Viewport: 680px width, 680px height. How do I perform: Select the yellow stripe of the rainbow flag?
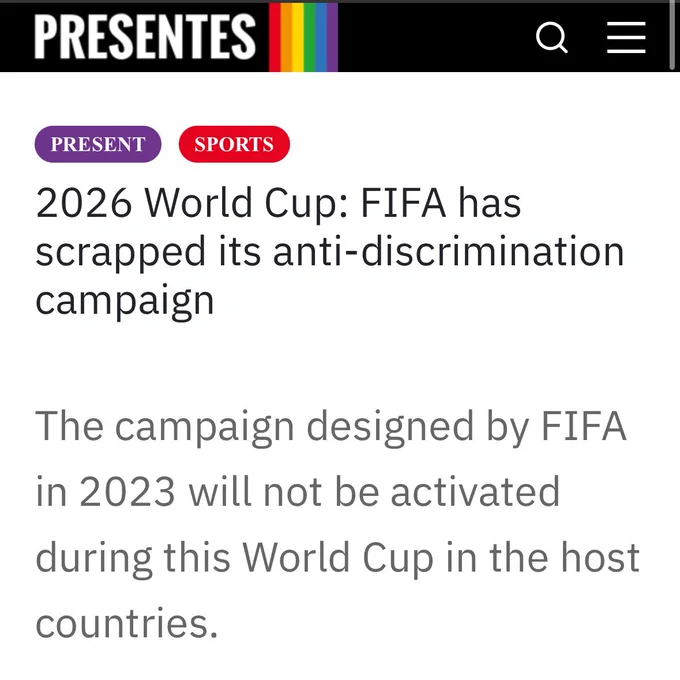(x=298, y=37)
